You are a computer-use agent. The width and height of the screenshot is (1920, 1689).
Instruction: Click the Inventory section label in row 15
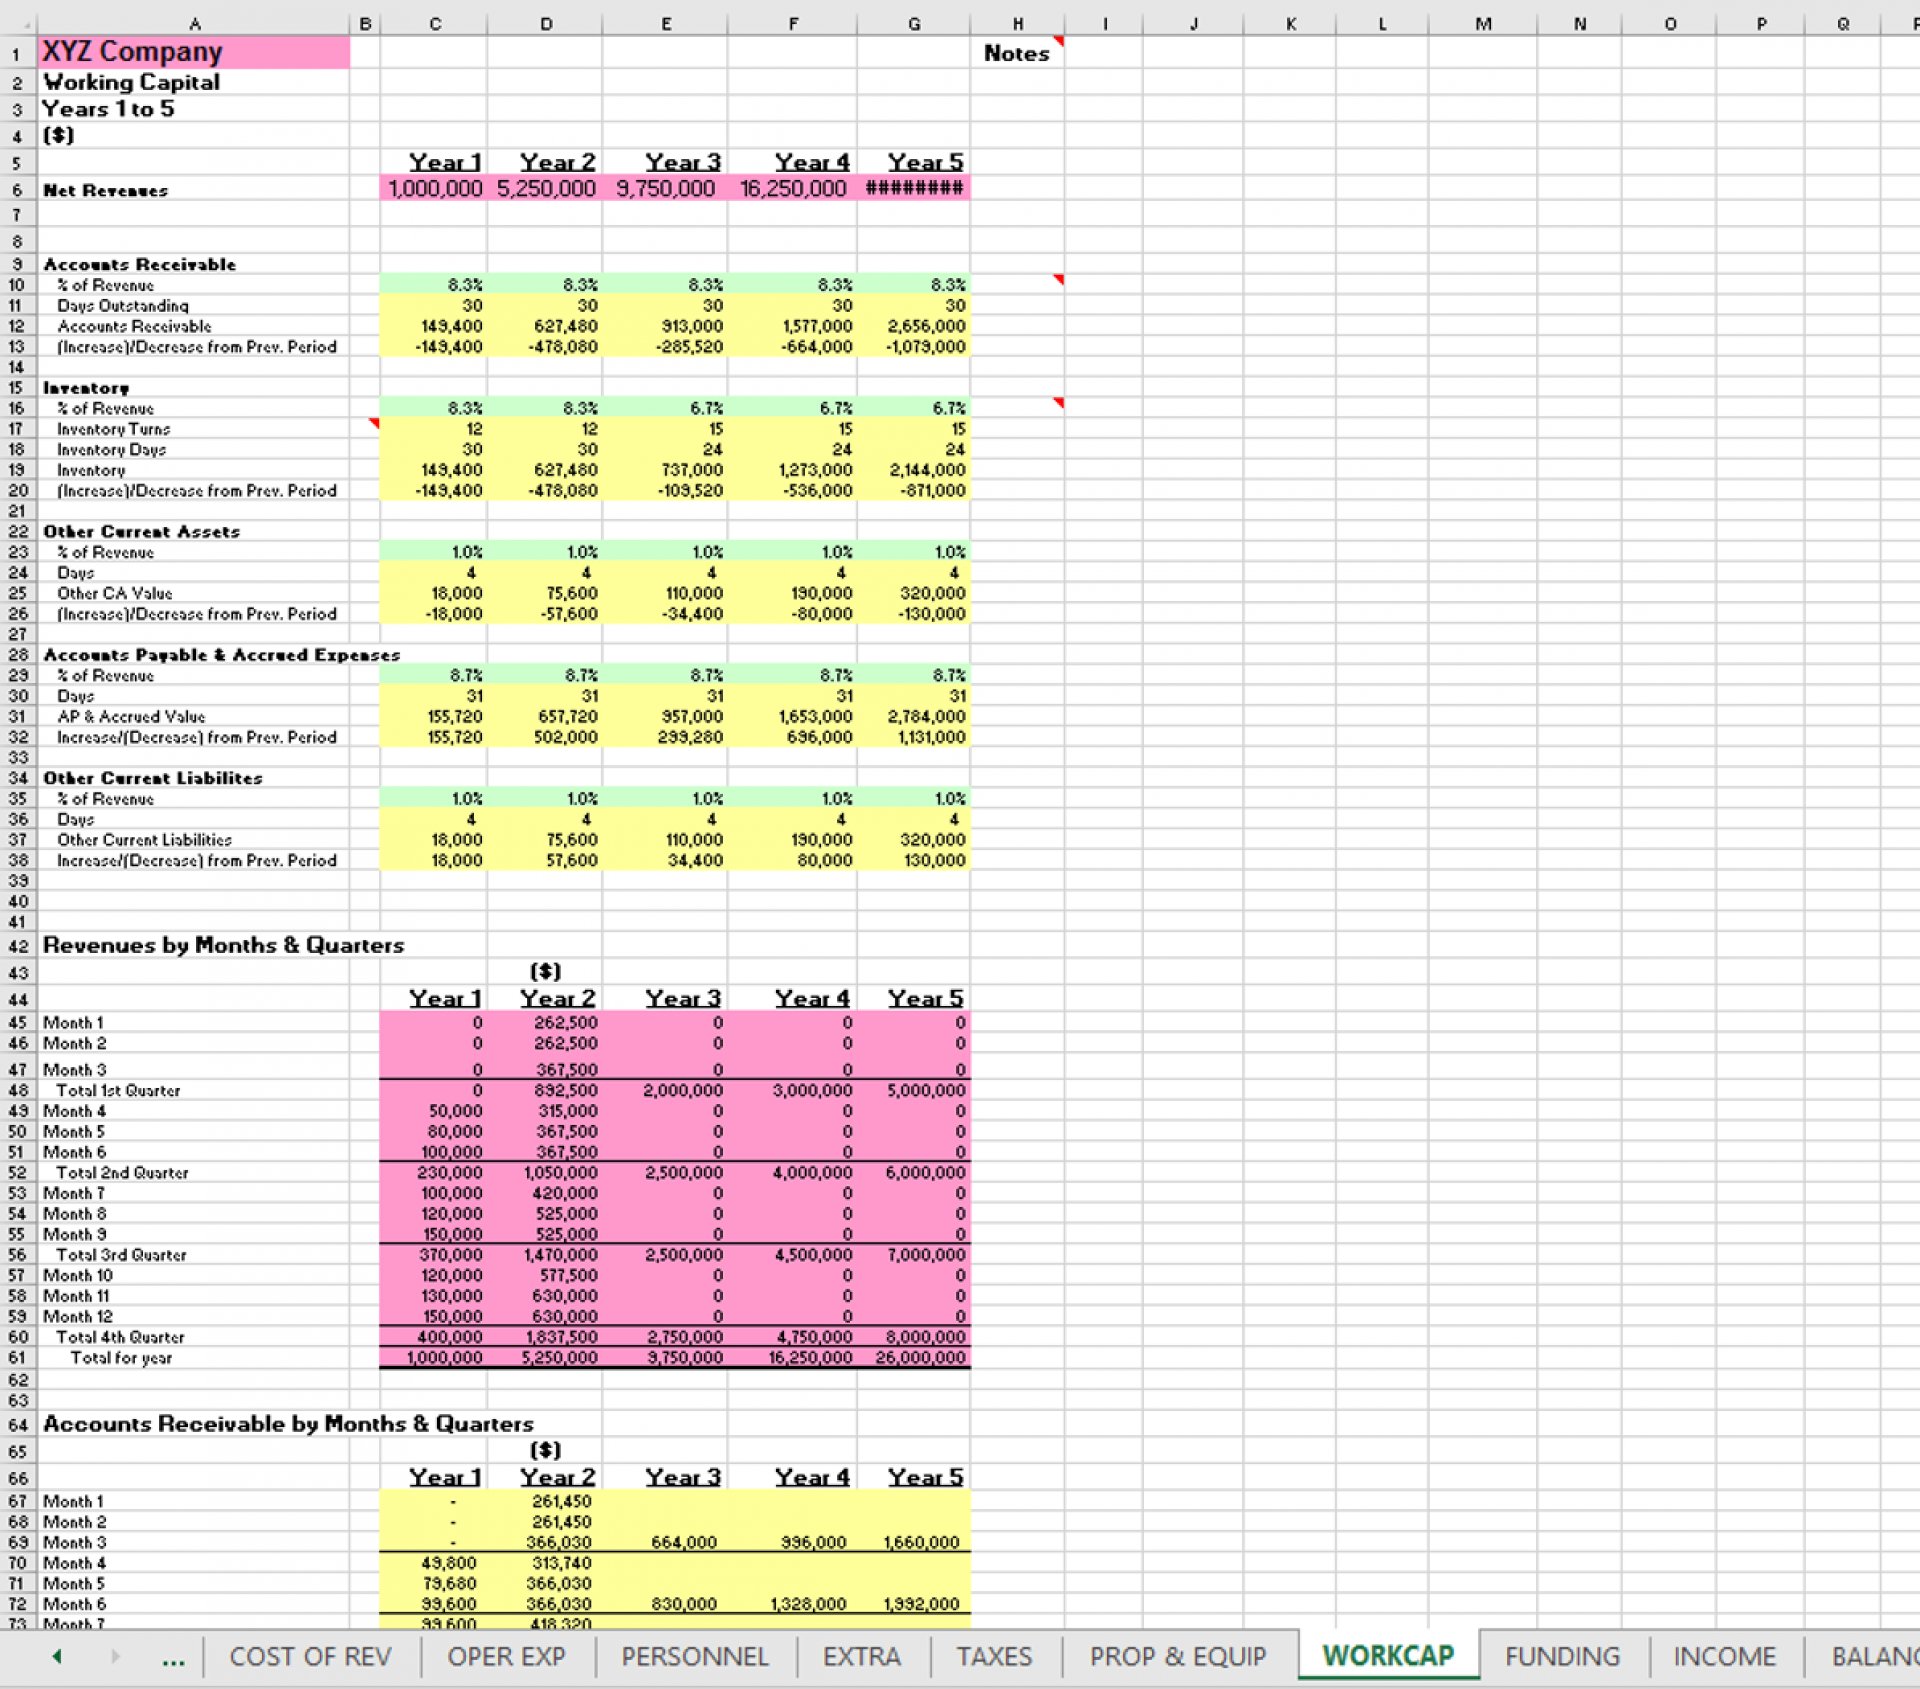[x=86, y=388]
